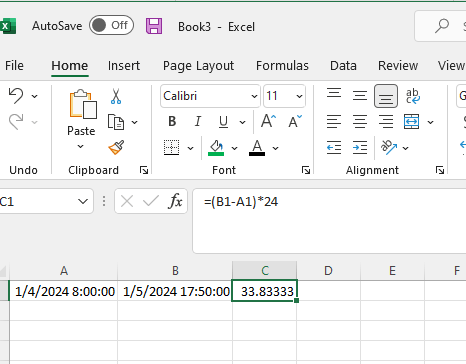Open Alignment settings dialog launcher
Viewport: 466px width, 364px height.
[x=440, y=170]
